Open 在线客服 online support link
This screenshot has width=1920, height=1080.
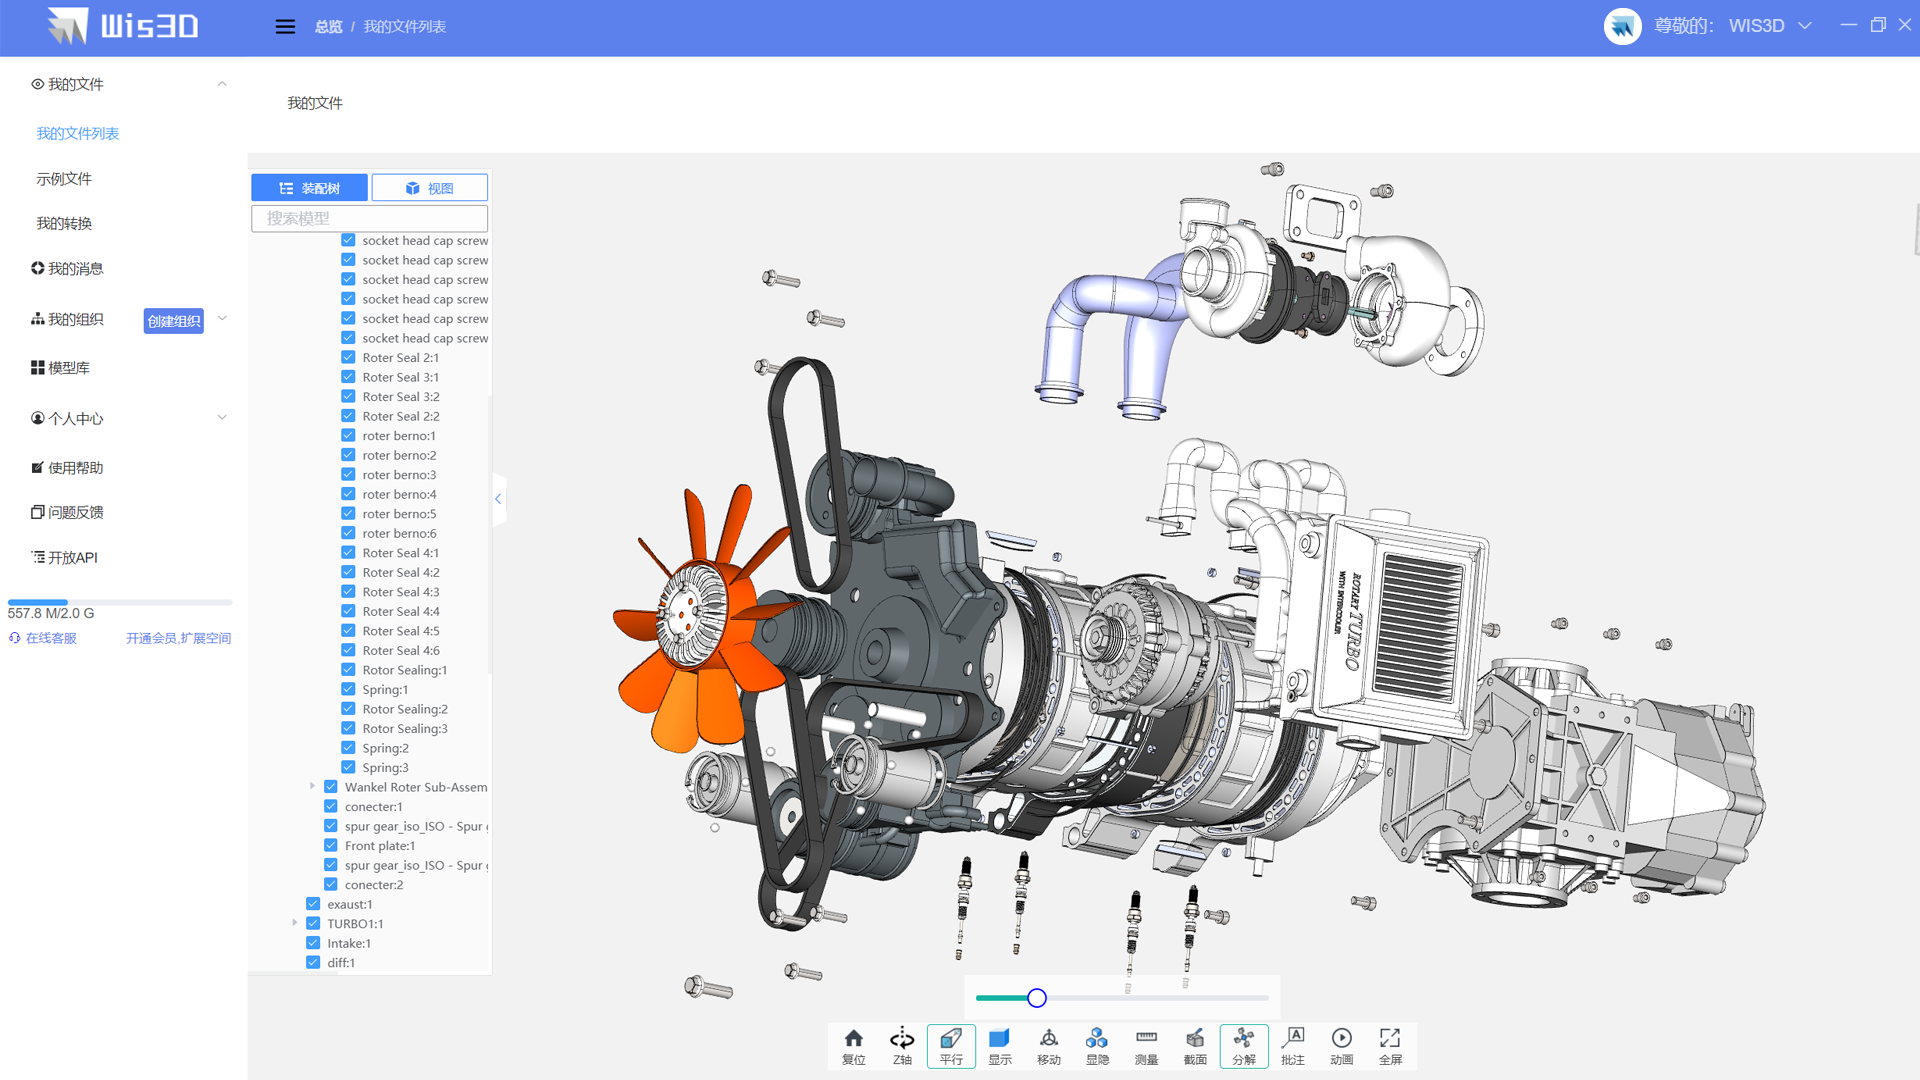(43, 638)
